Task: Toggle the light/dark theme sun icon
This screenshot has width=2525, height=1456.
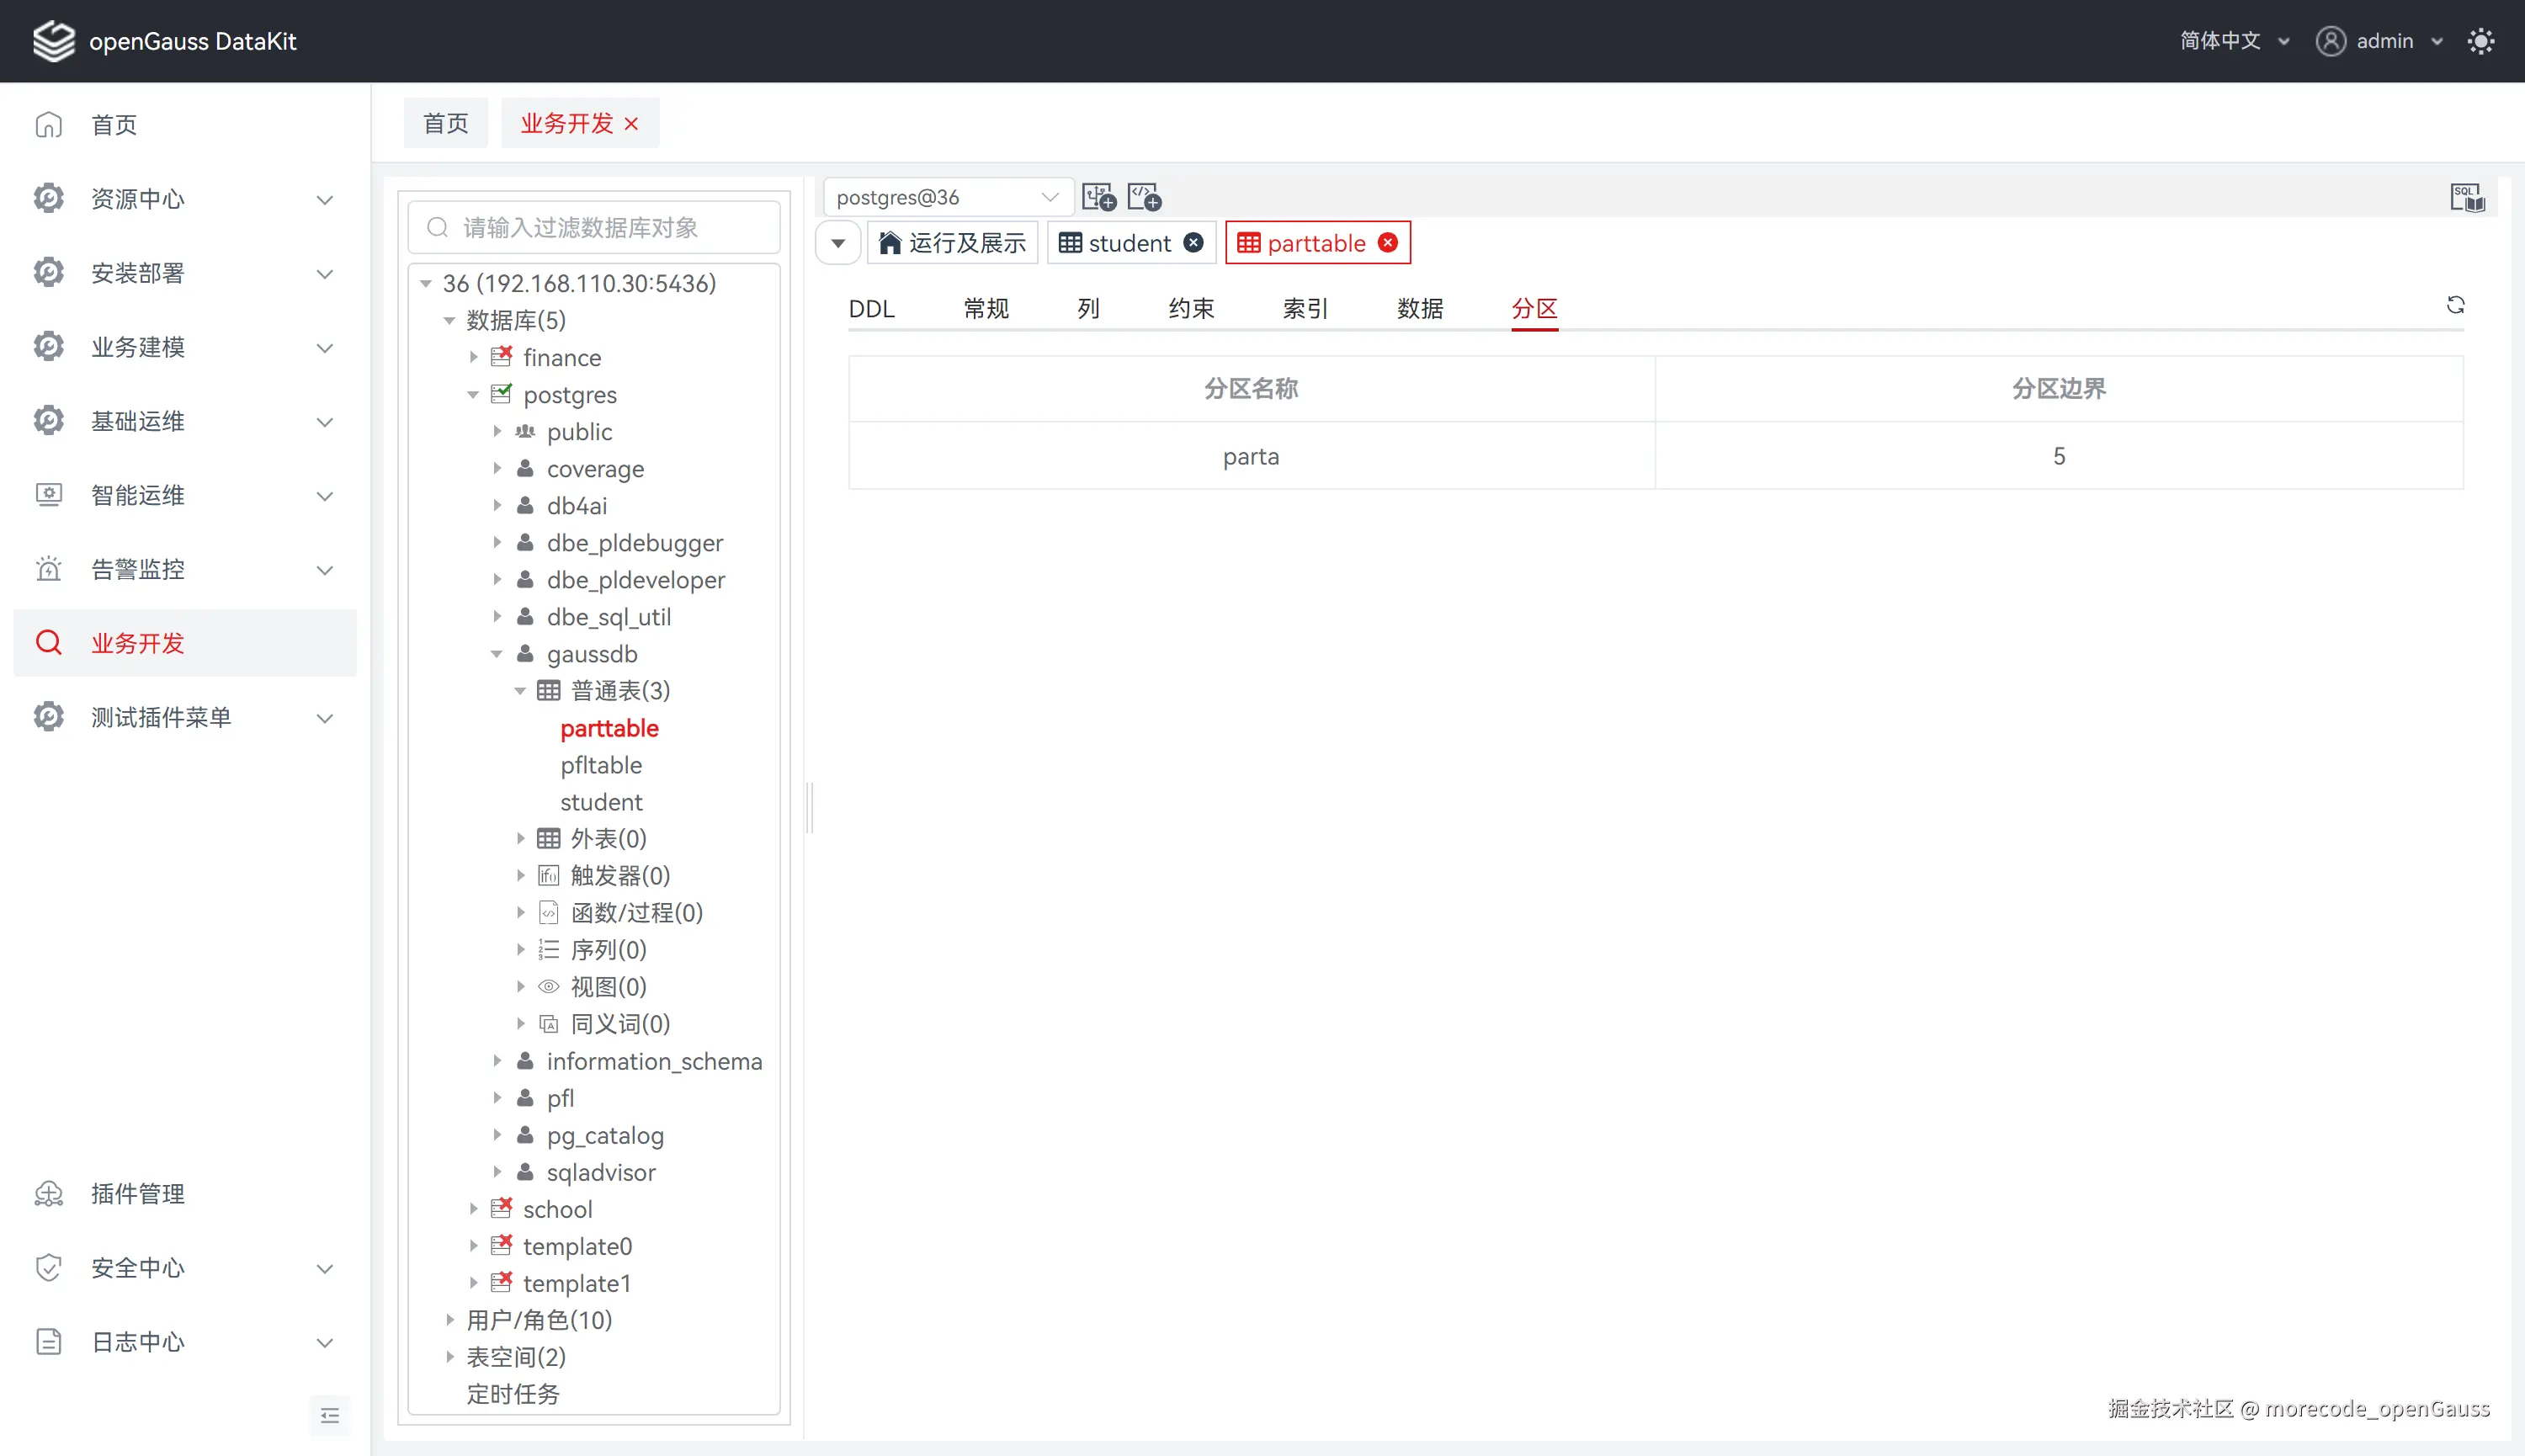Action: click(2481, 41)
